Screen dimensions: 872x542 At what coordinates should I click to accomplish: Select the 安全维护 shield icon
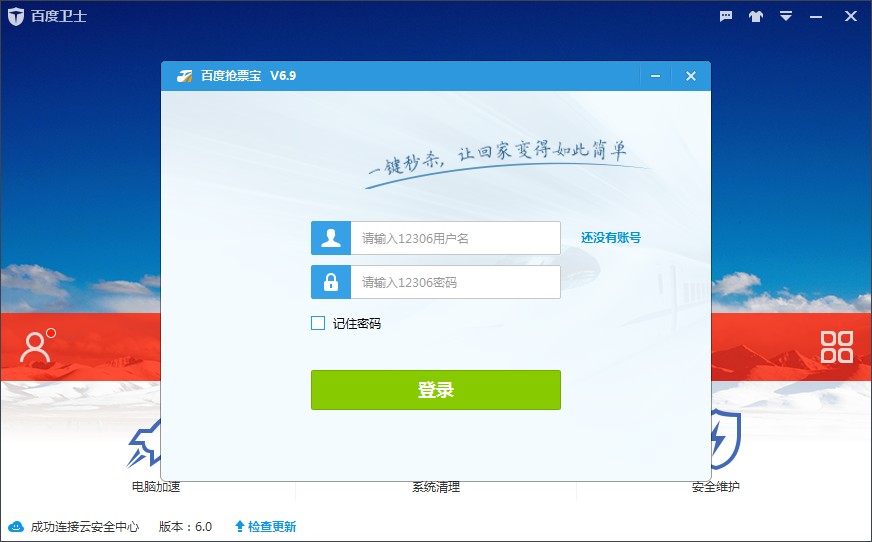(723, 440)
